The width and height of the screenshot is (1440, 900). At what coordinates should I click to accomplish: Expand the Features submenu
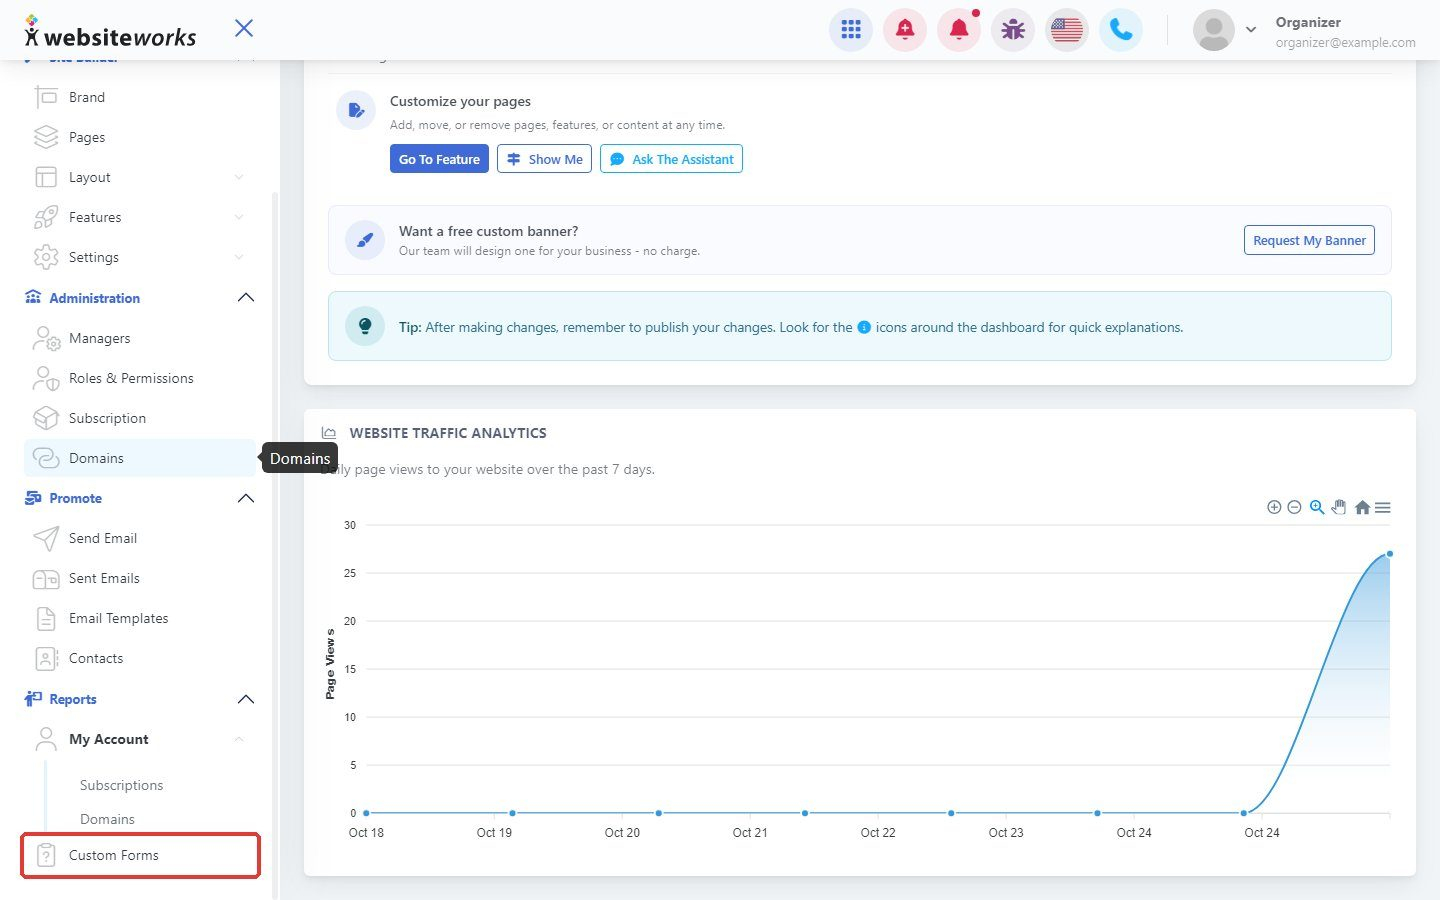(x=239, y=217)
